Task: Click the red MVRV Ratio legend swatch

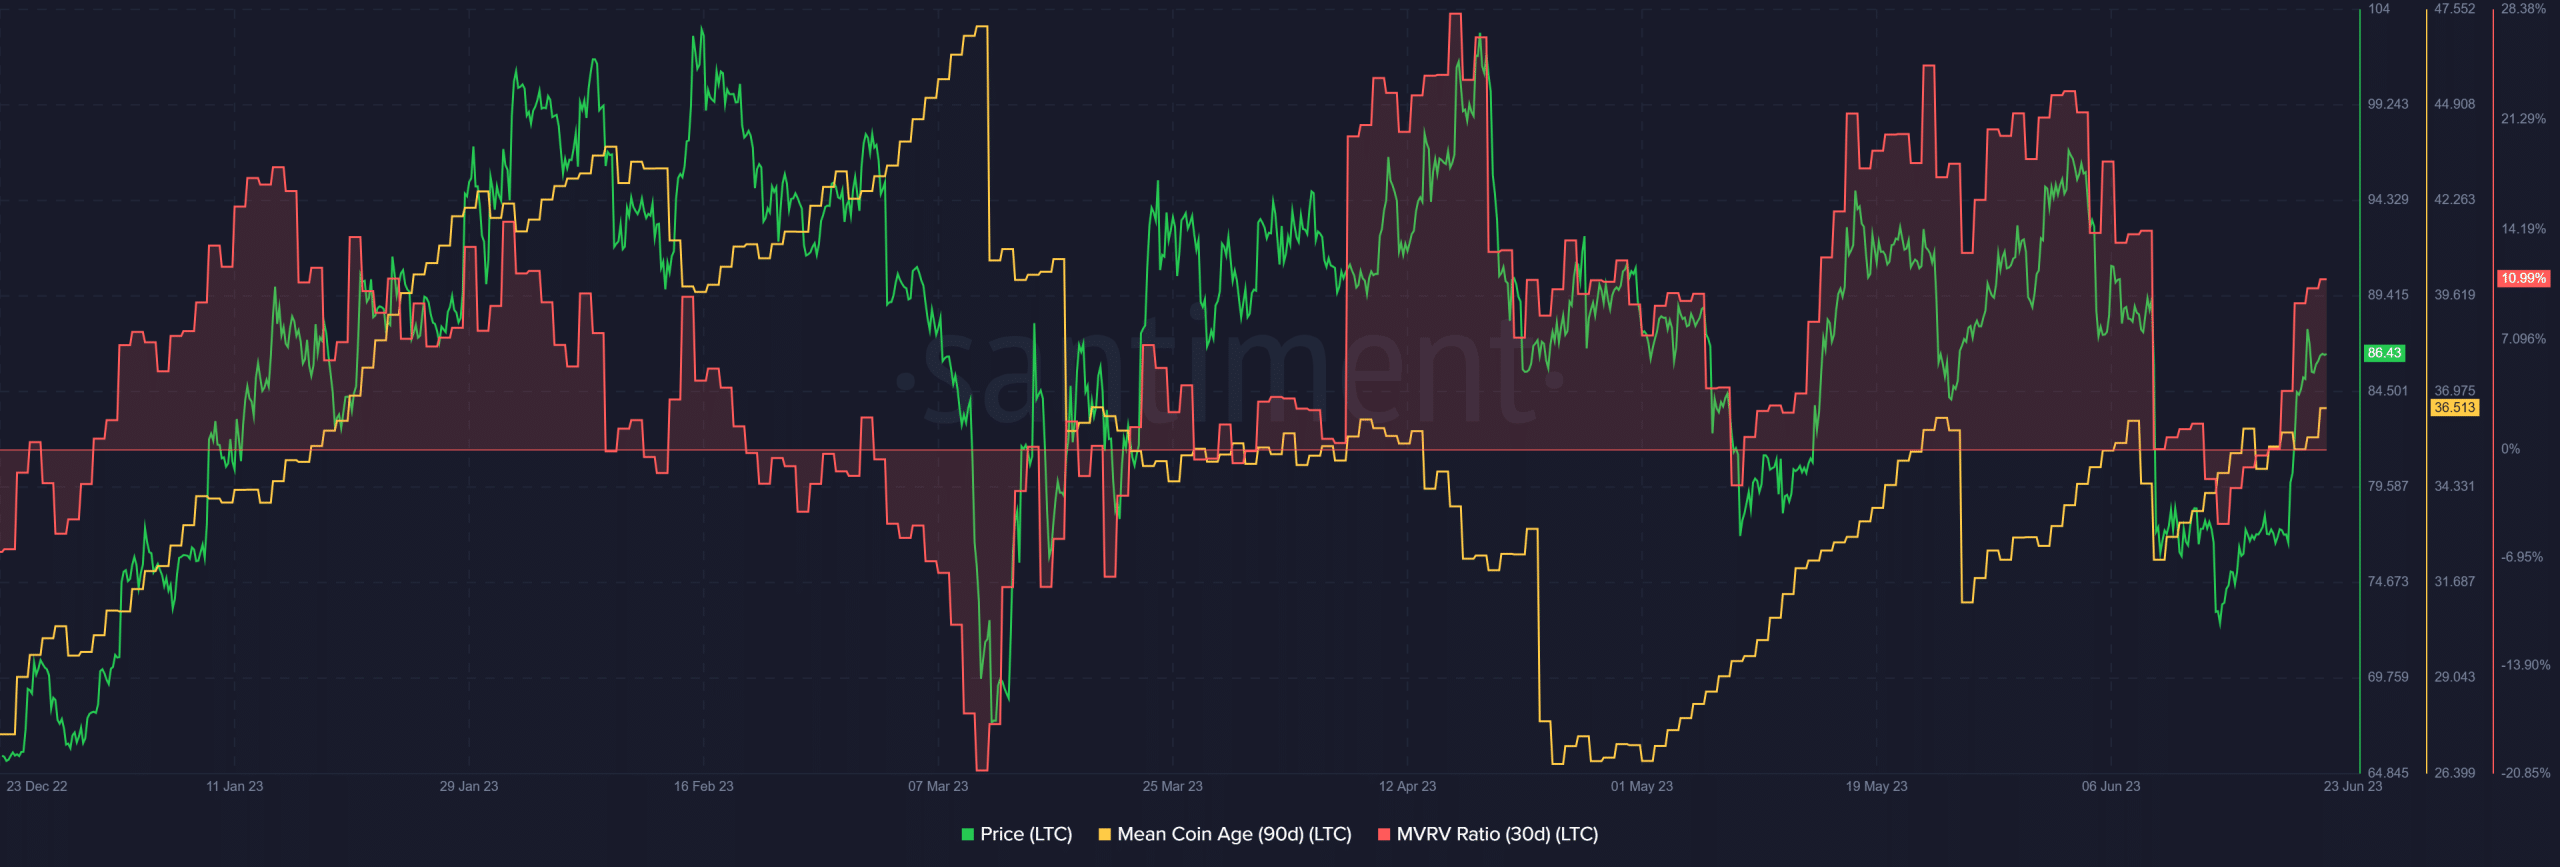Action: (1384, 834)
